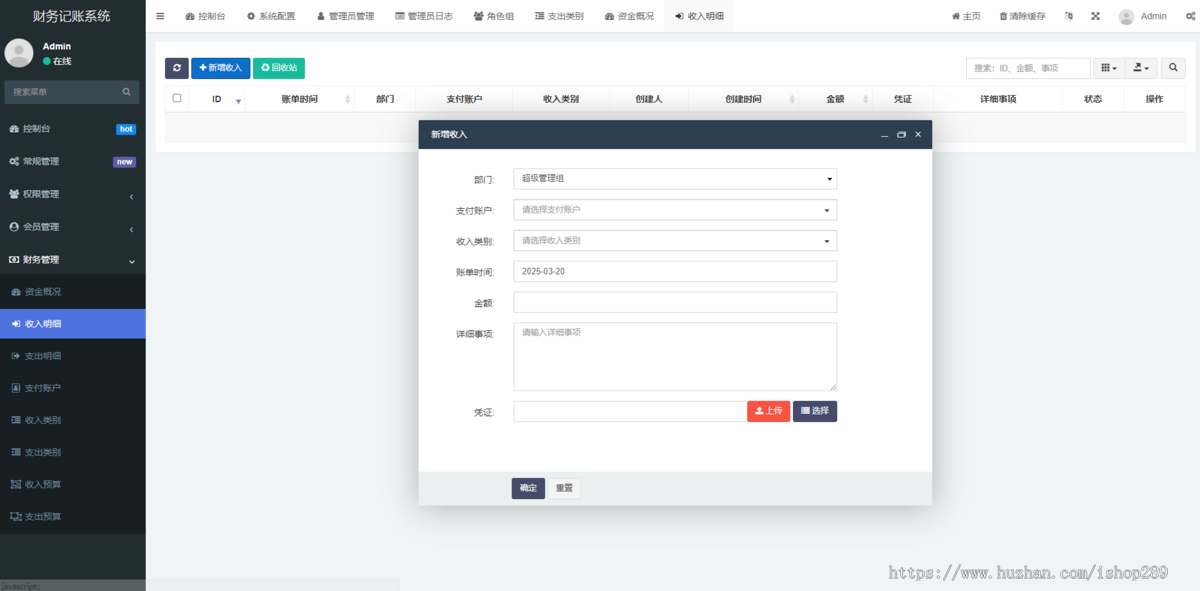This screenshot has height=591, width=1200.
Task: Open 支付账户 in the sidebar
Action: coord(72,388)
